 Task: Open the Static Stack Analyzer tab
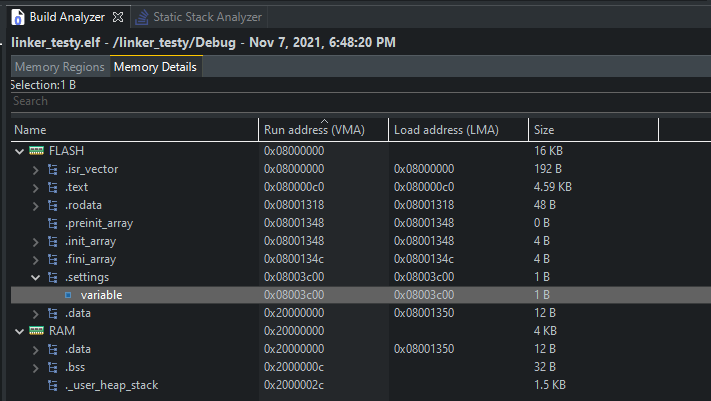point(207,18)
